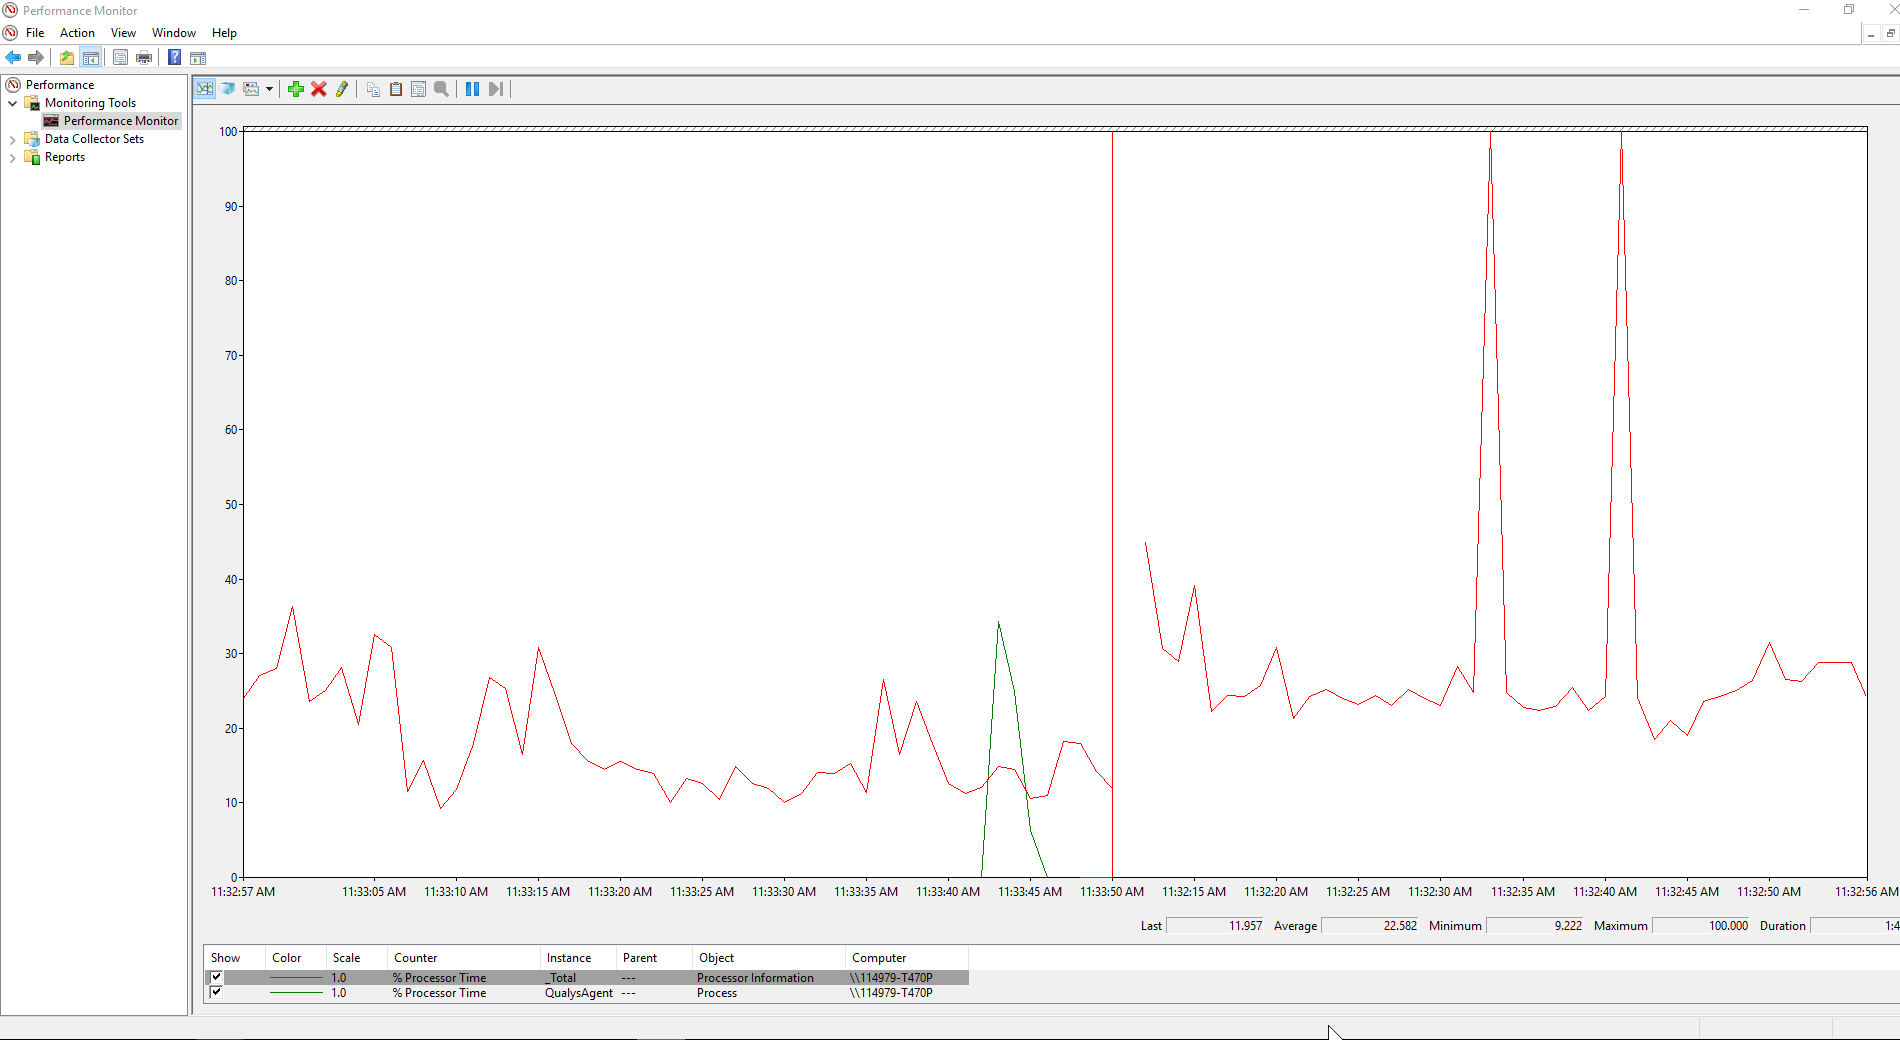Pause the display with the Freeze button
The width and height of the screenshot is (1900, 1040).
coord(472,89)
